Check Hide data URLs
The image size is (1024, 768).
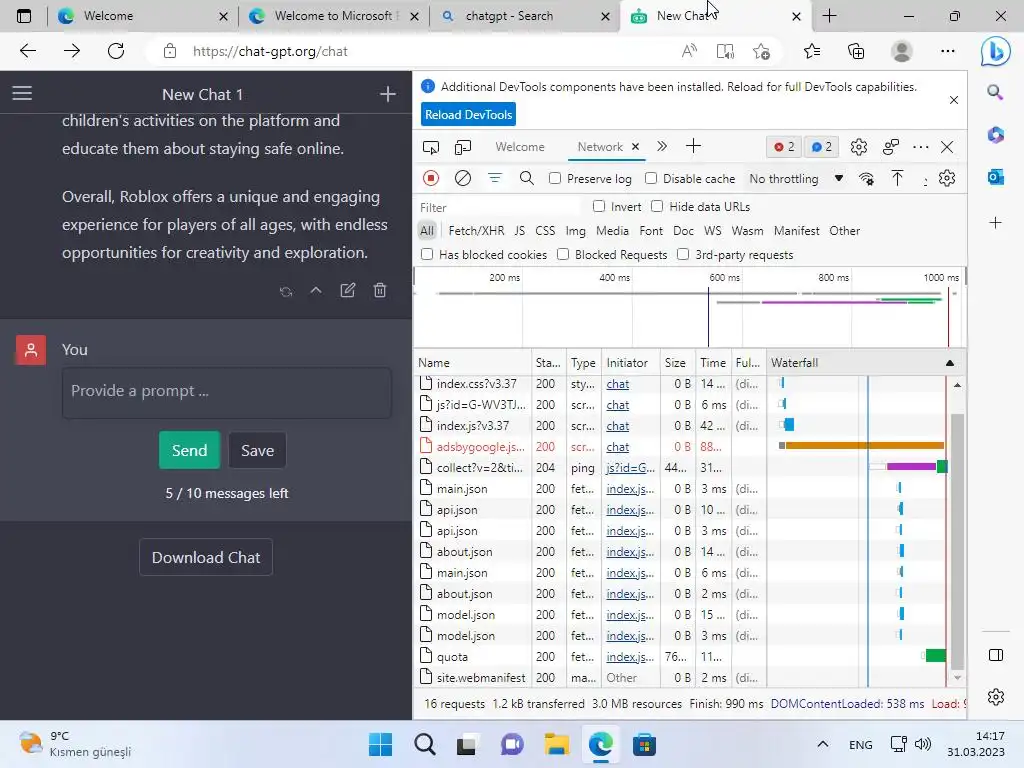(658, 206)
